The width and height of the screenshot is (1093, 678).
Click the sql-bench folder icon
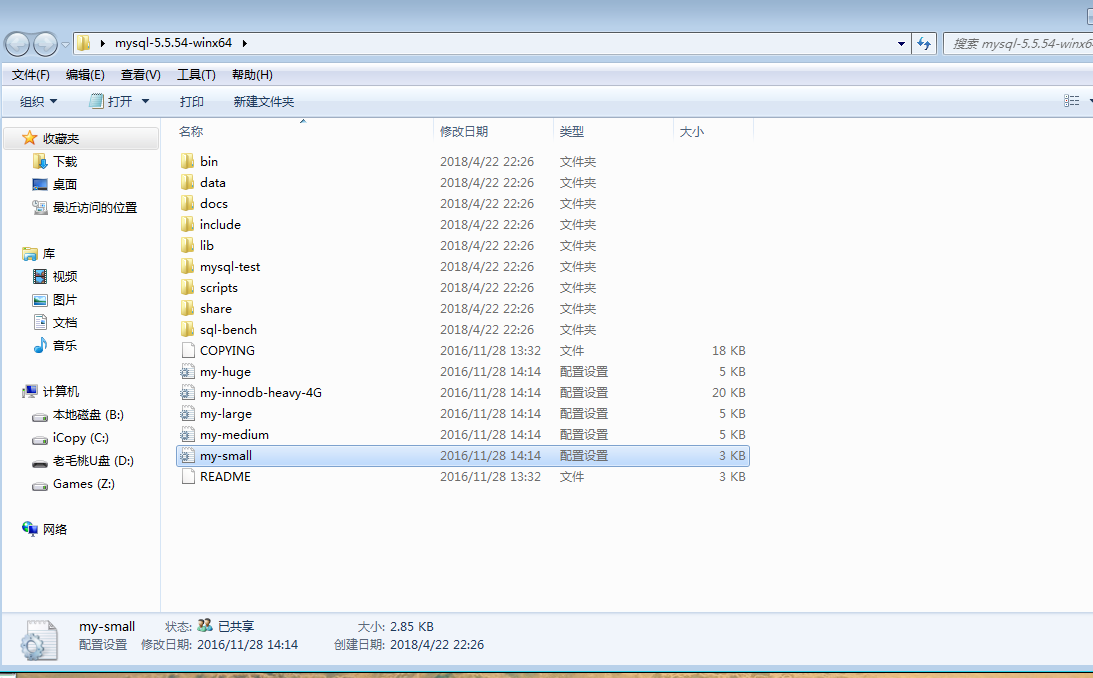coord(188,329)
